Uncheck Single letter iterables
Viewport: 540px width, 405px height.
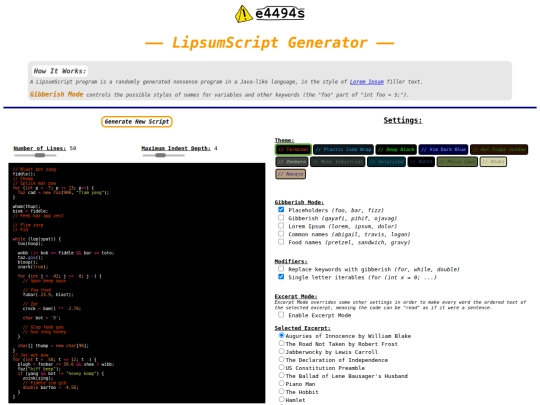click(281, 277)
